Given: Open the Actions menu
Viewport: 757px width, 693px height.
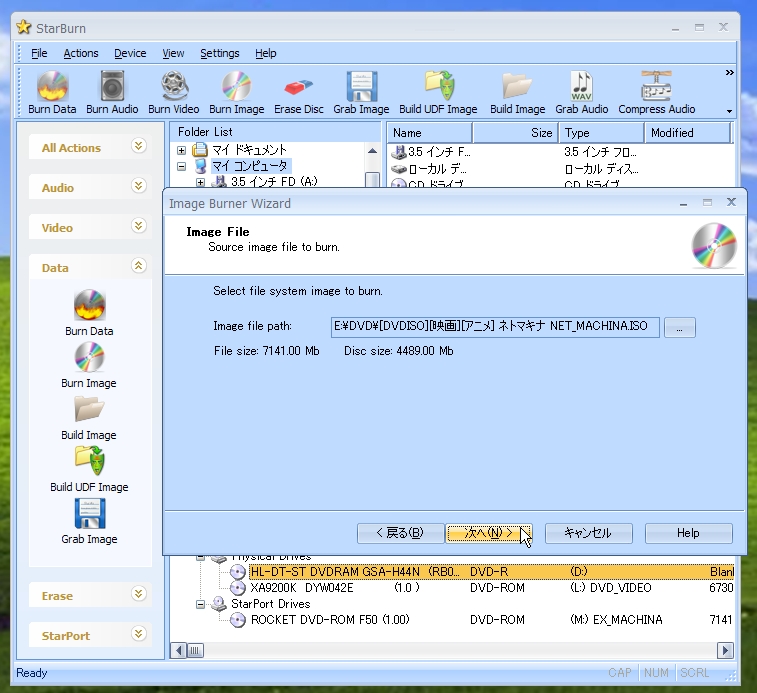Looking at the screenshot, I should click(81, 53).
